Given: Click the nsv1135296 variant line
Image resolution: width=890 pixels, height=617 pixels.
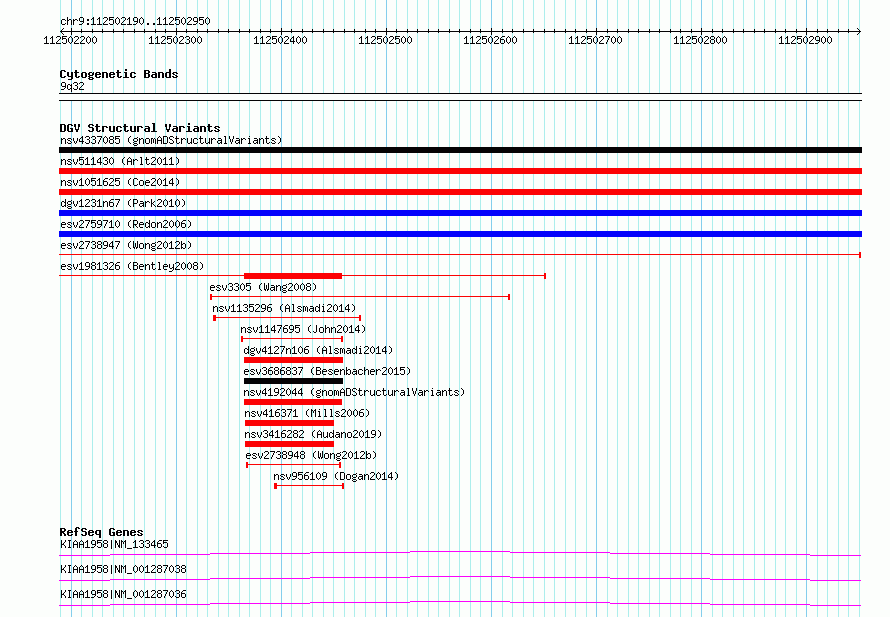Looking at the screenshot, I should 287,318.
